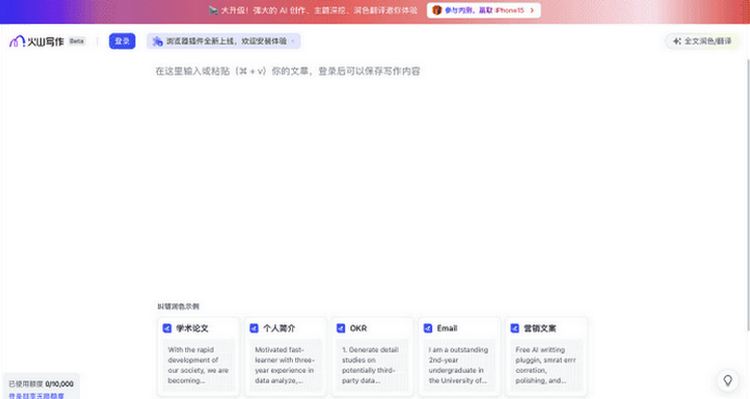The image size is (750, 399).
Task: Click the 营销文案 card icon
Action: (515, 328)
